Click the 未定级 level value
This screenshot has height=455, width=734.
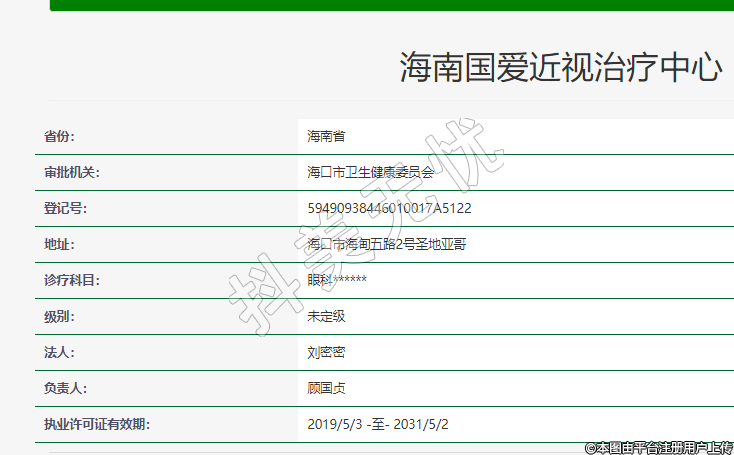pos(326,316)
